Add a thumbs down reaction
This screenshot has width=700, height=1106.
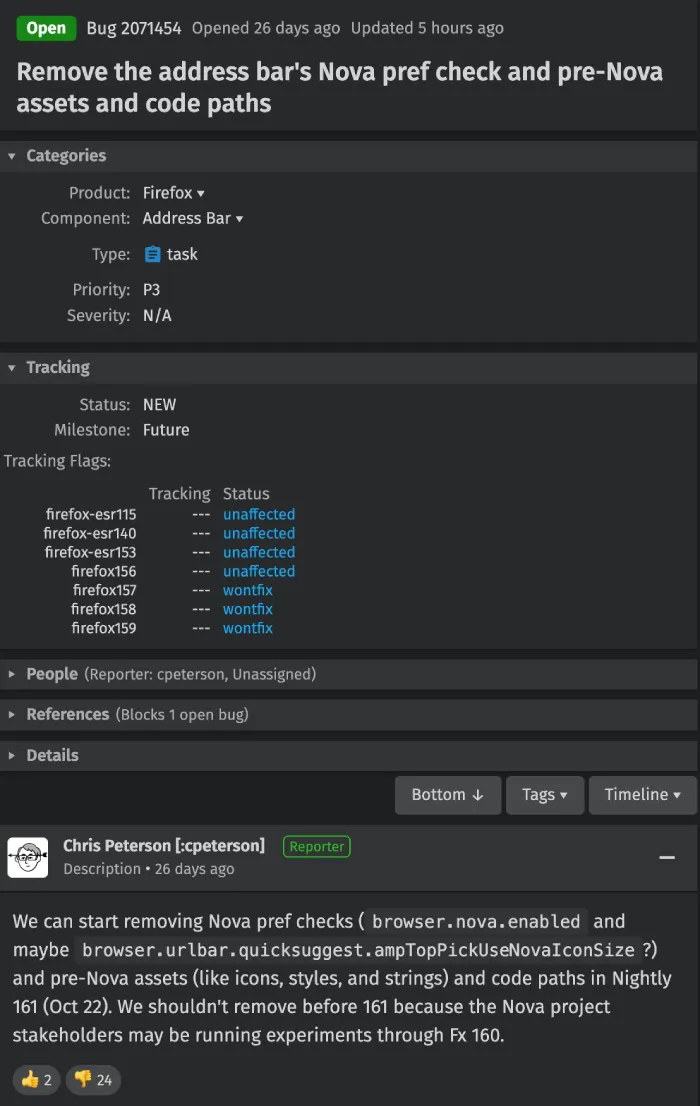point(93,1079)
